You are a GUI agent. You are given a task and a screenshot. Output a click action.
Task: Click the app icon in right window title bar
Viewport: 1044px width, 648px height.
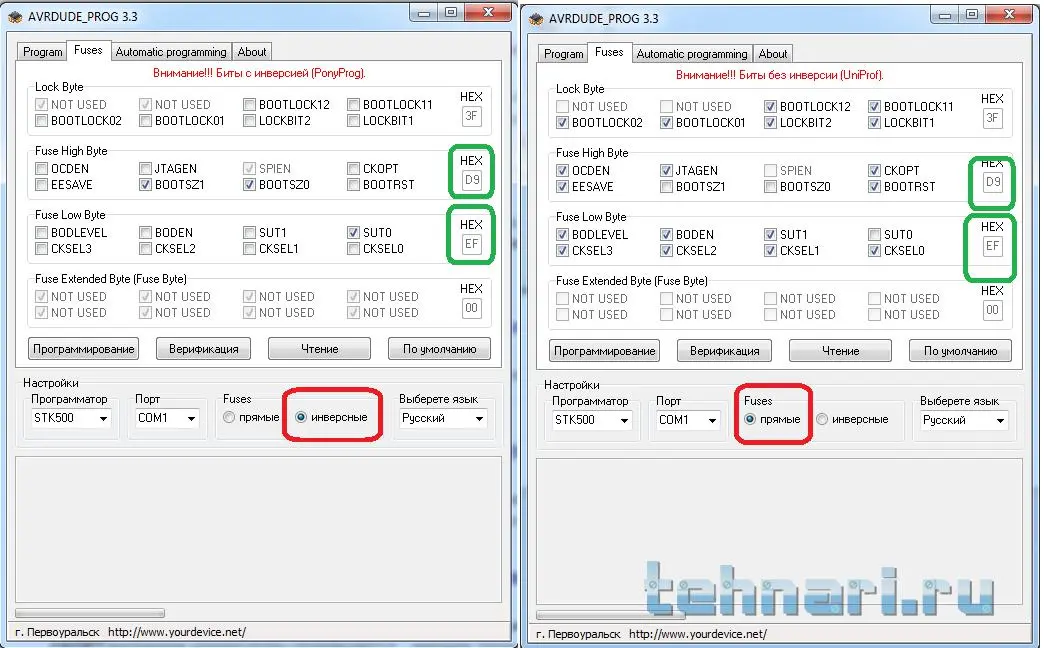(536, 19)
